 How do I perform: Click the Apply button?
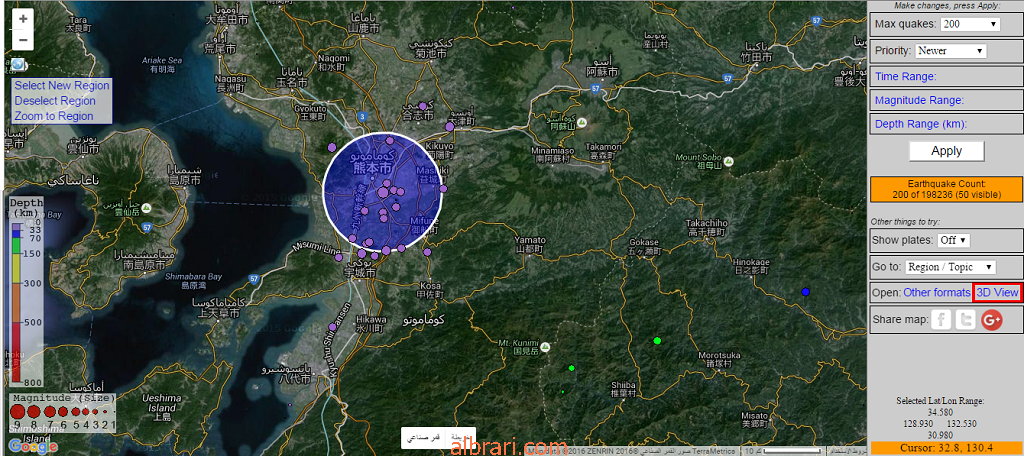946,151
